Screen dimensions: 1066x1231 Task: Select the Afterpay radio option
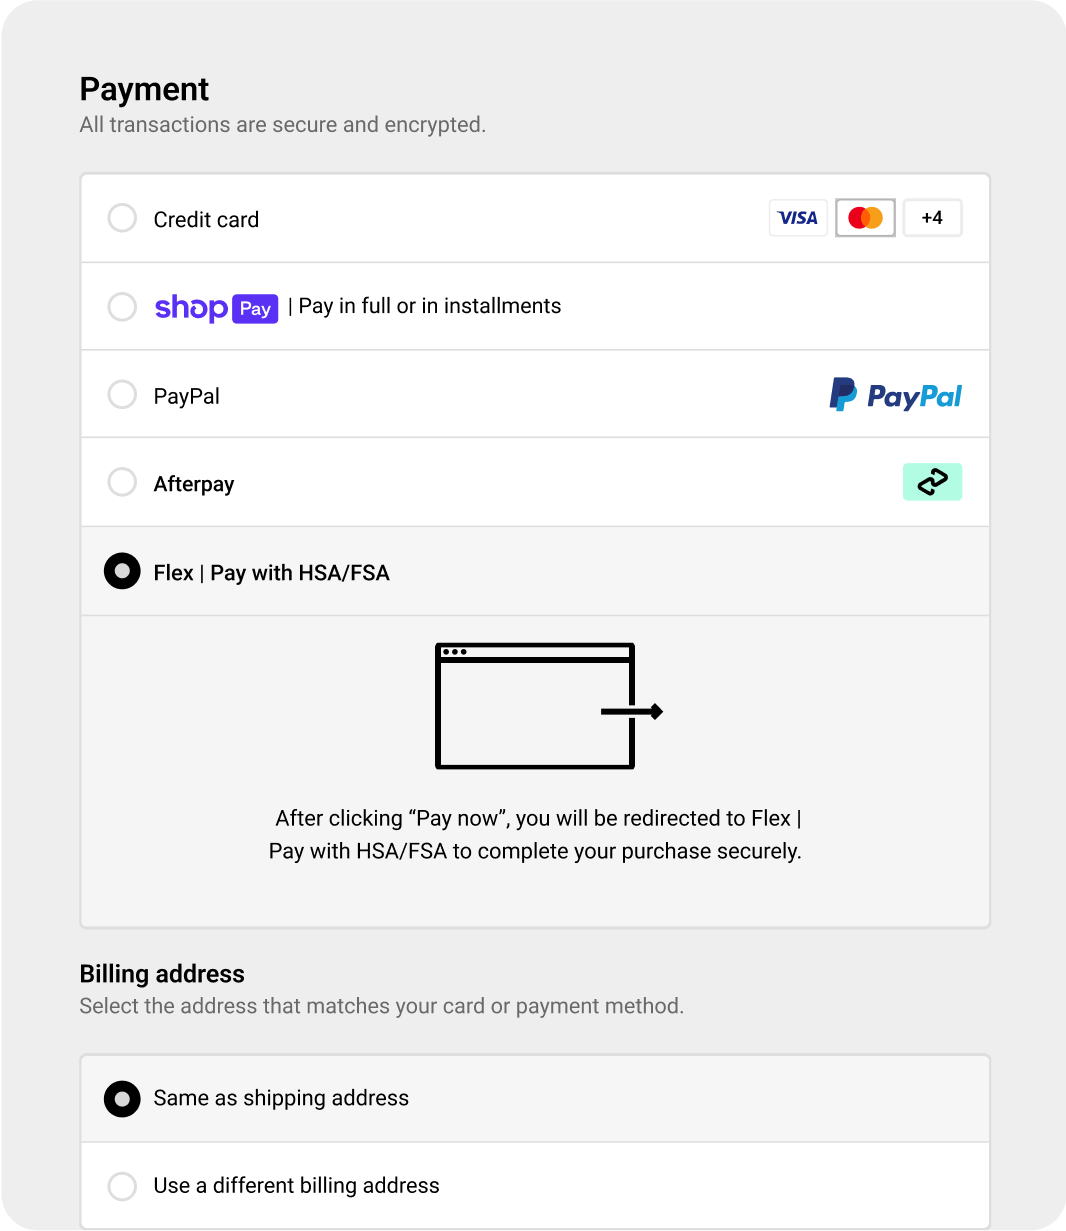pyautogui.click(x=122, y=483)
